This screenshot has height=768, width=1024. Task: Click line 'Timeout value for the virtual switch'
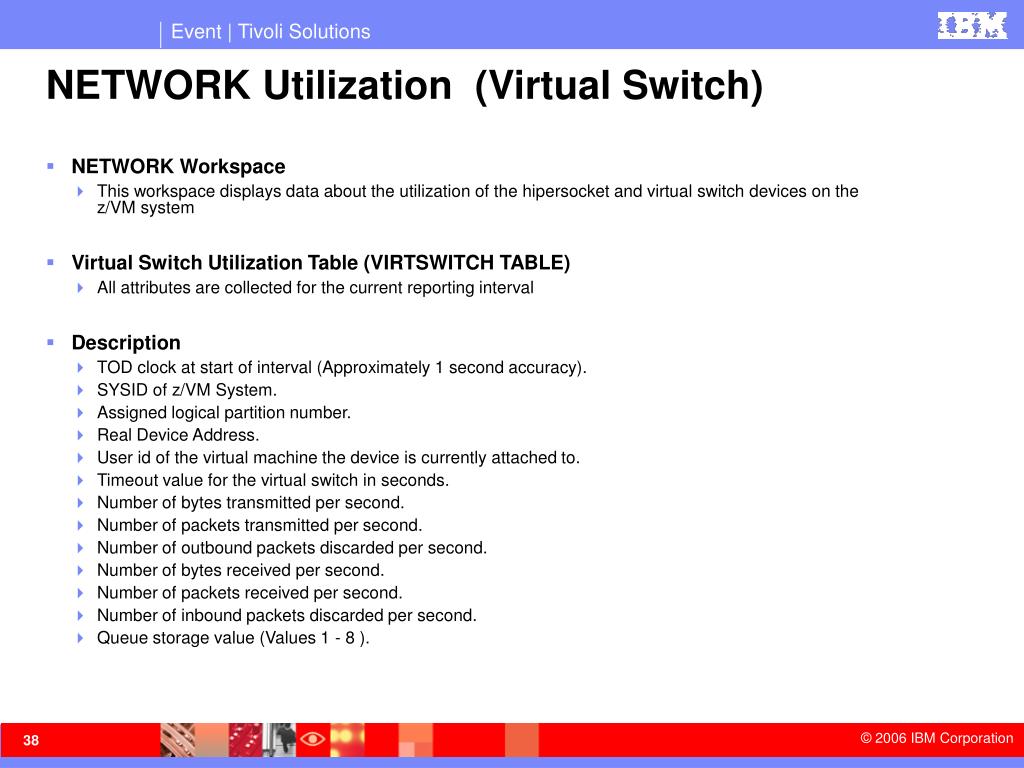[273, 480]
